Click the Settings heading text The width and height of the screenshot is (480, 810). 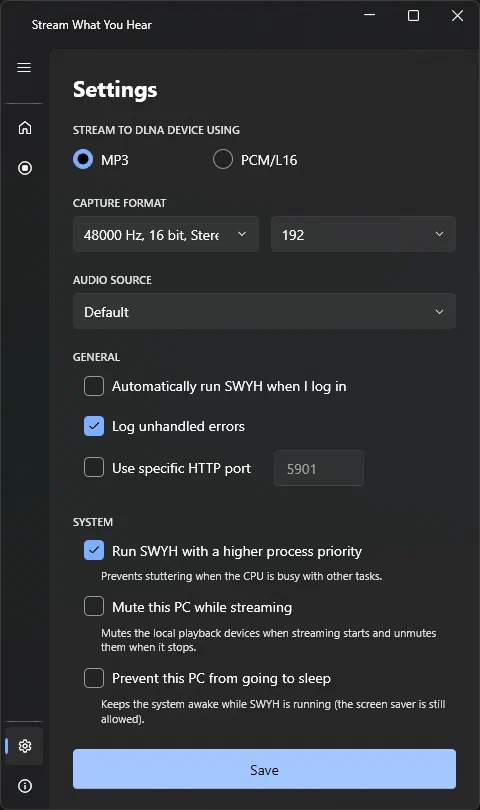tap(115, 90)
